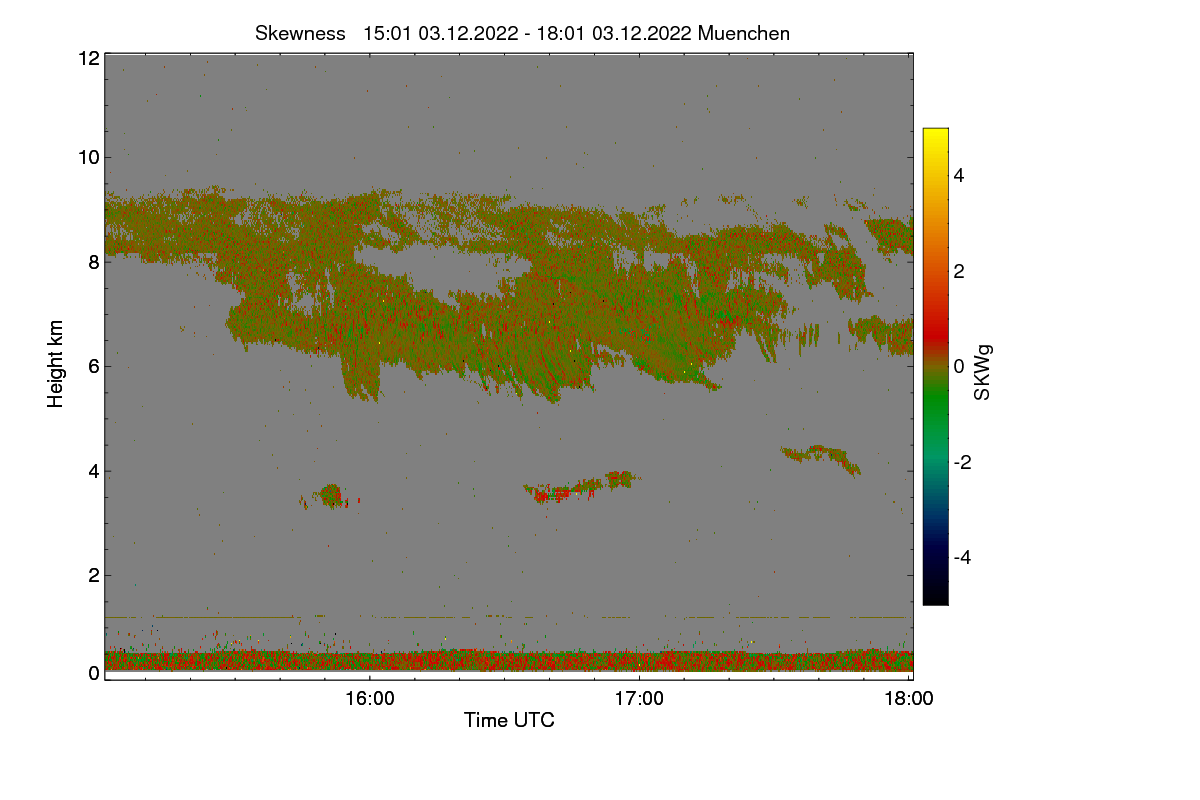Click the small cloud patch near 3.5 km before 16:00
This screenshot has width=1200, height=800.
click(330, 496)
